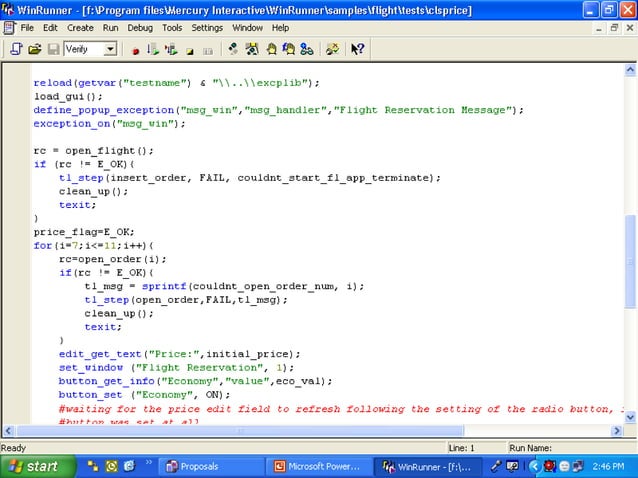Screen dimensions: 638x478
Task: Open the Debug menu
Action: [x=140, y=28]
